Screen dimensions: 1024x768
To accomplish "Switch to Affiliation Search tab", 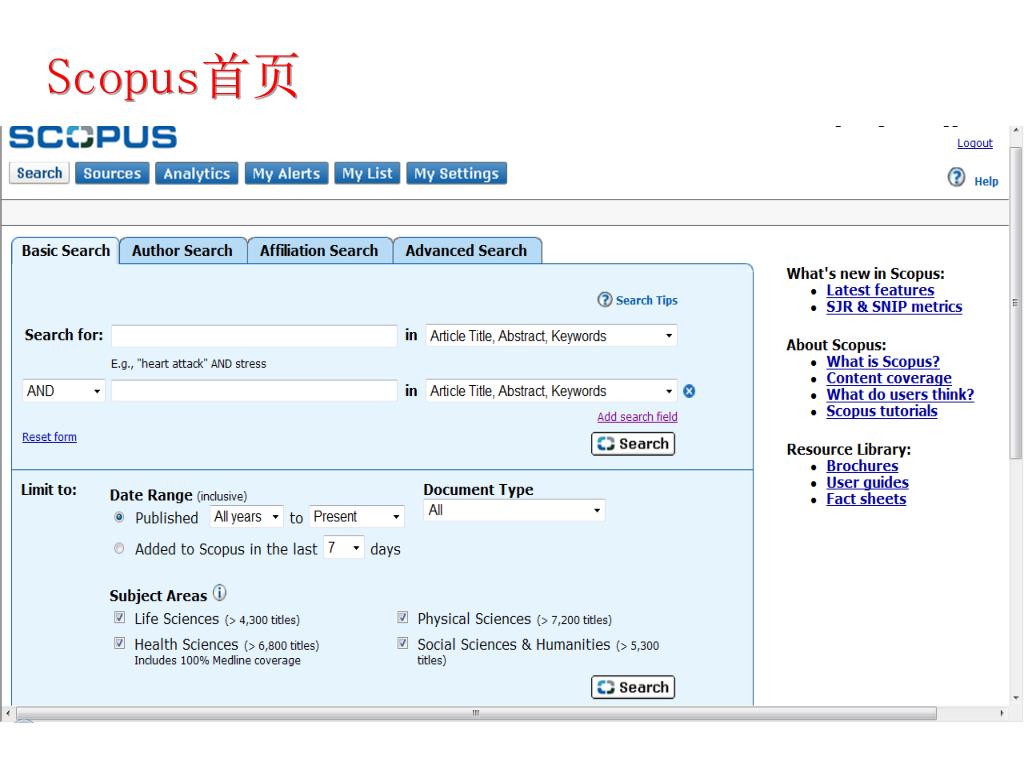I will point(319,251).
